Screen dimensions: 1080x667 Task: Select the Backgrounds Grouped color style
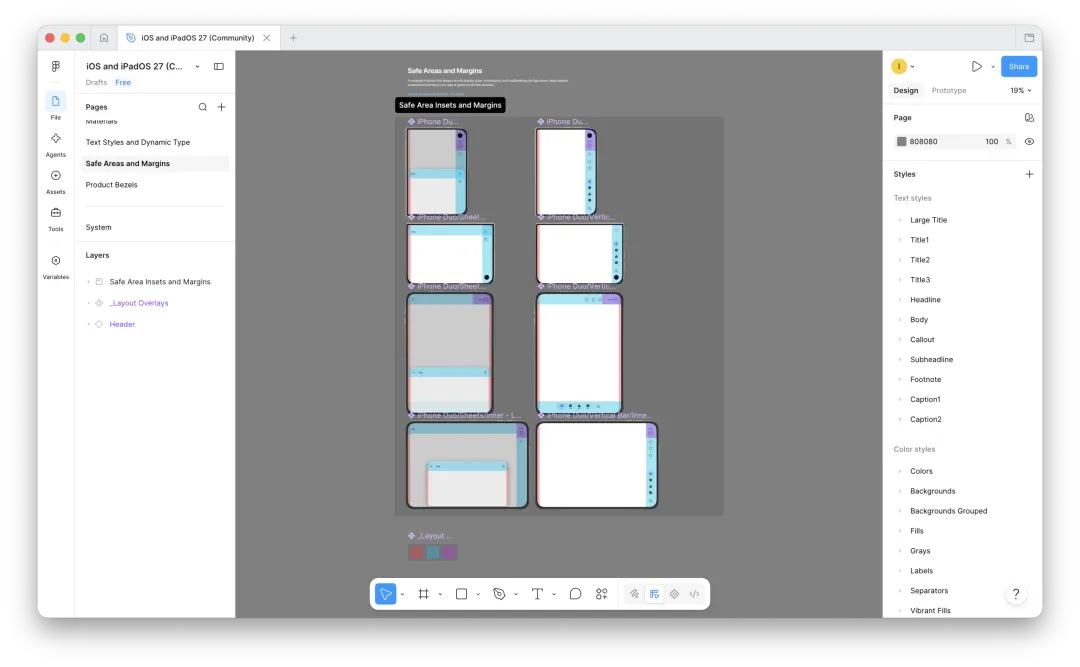pos(948,511)
